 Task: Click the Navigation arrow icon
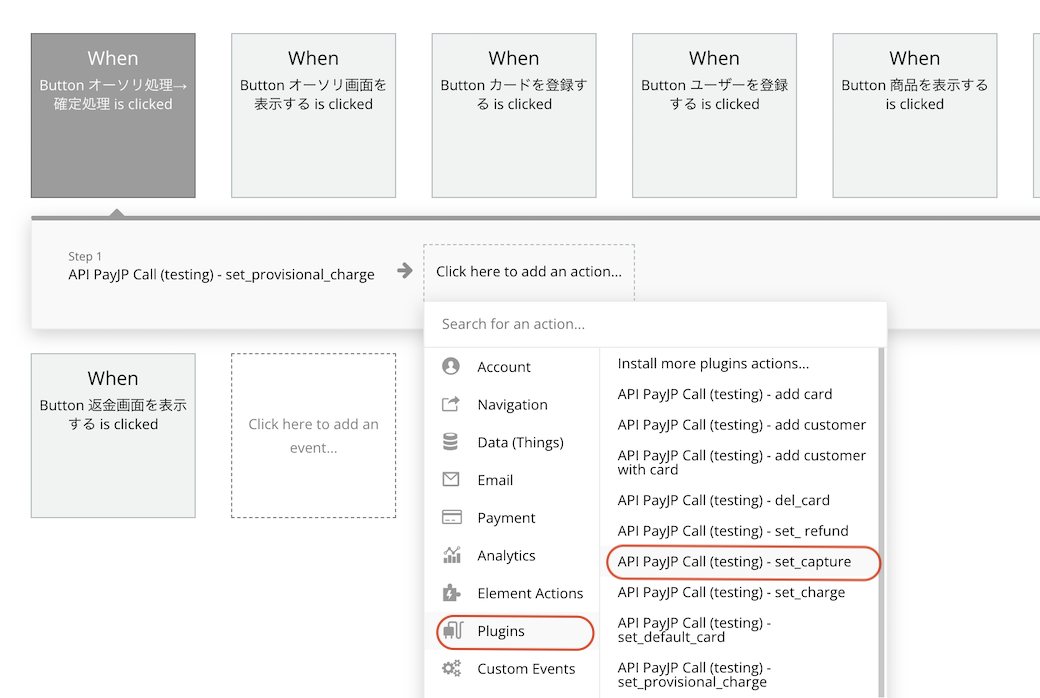click(x=451, y=404)
